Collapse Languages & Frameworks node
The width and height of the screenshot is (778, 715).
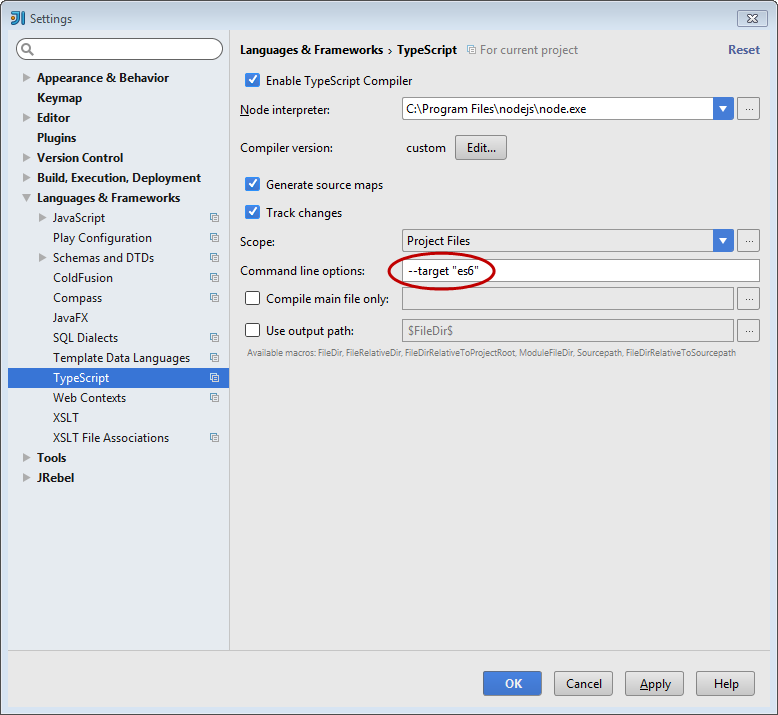coord(26,197)
